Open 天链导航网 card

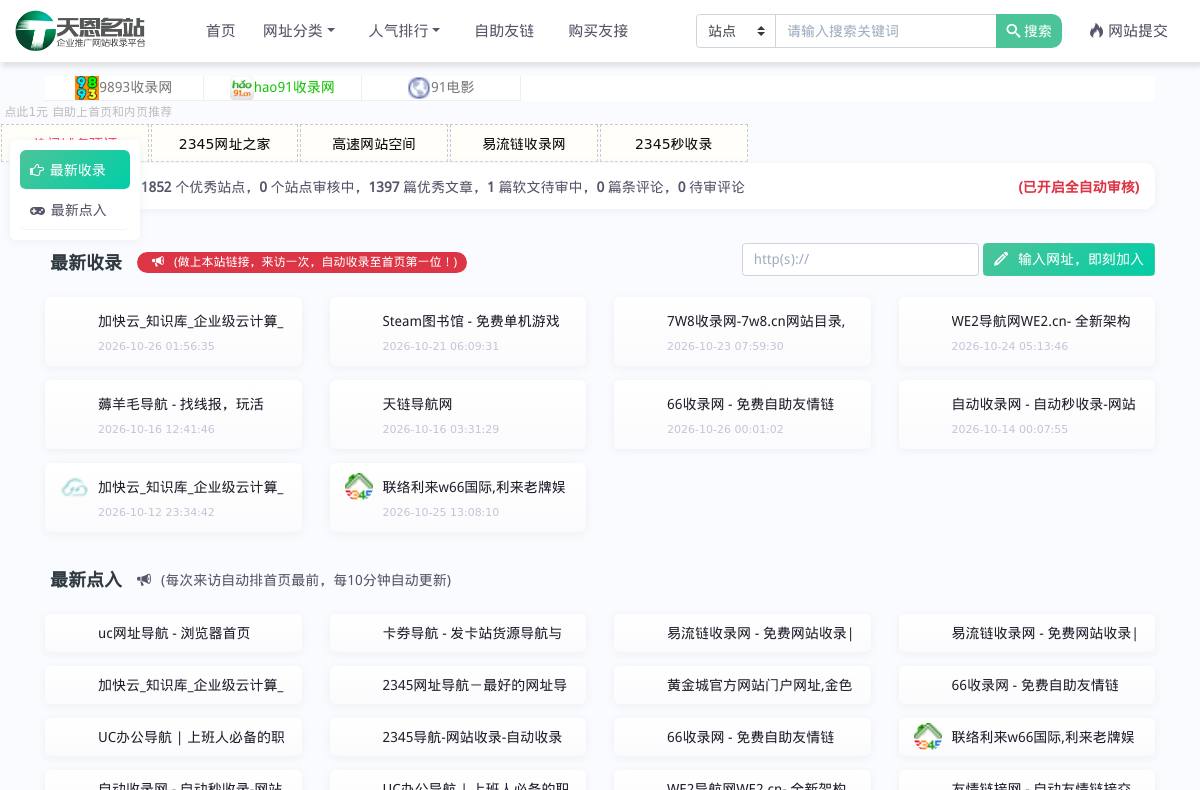[458, 414]
